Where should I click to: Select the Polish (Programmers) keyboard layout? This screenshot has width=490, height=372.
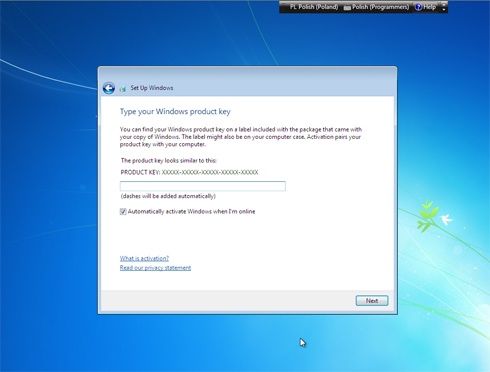376,7
